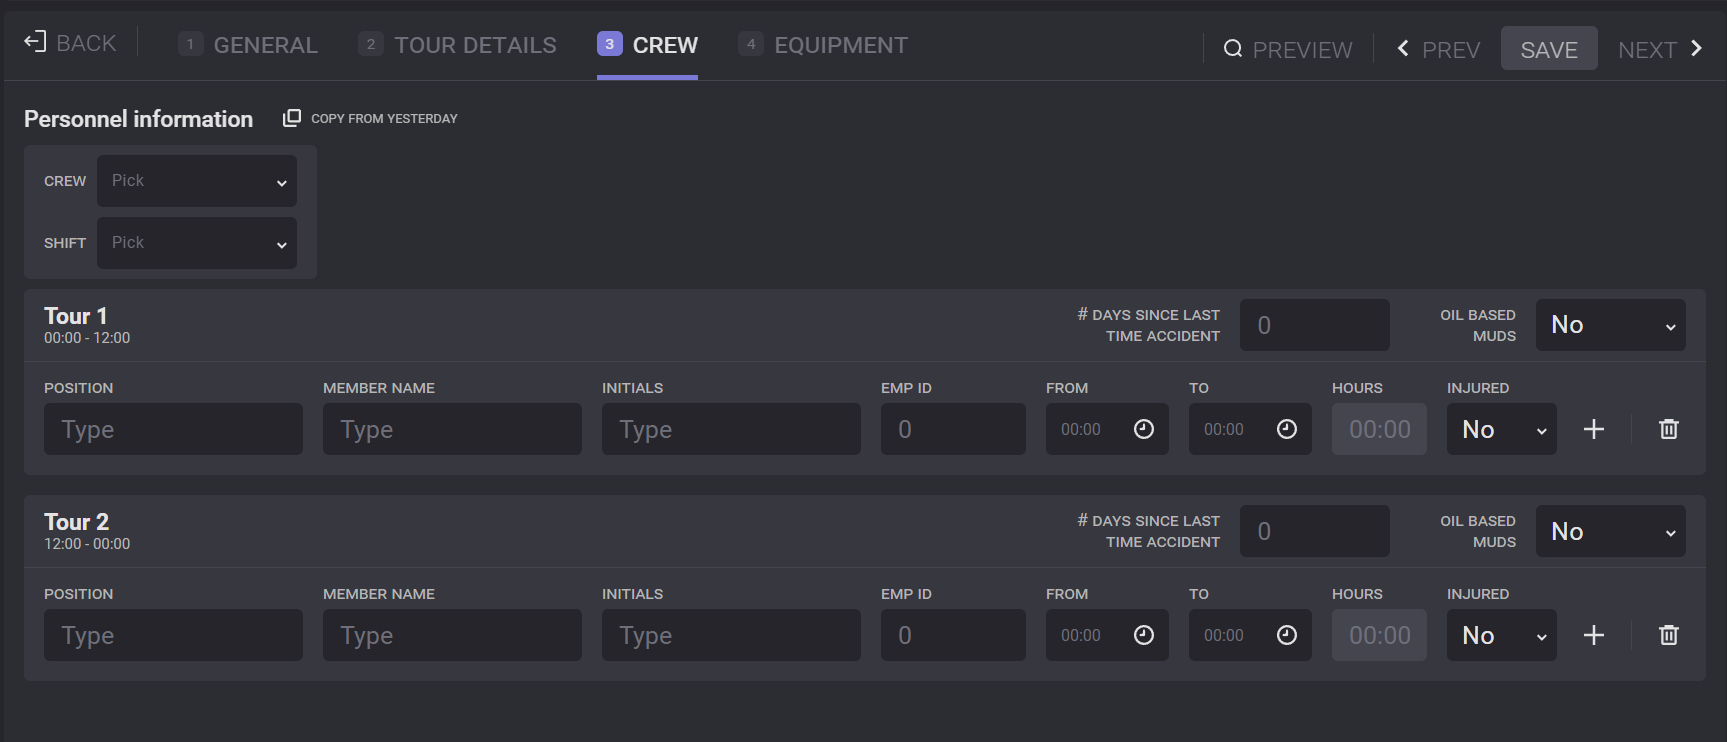Open Tour 1 Injured dropdown

click(1501, 429)
